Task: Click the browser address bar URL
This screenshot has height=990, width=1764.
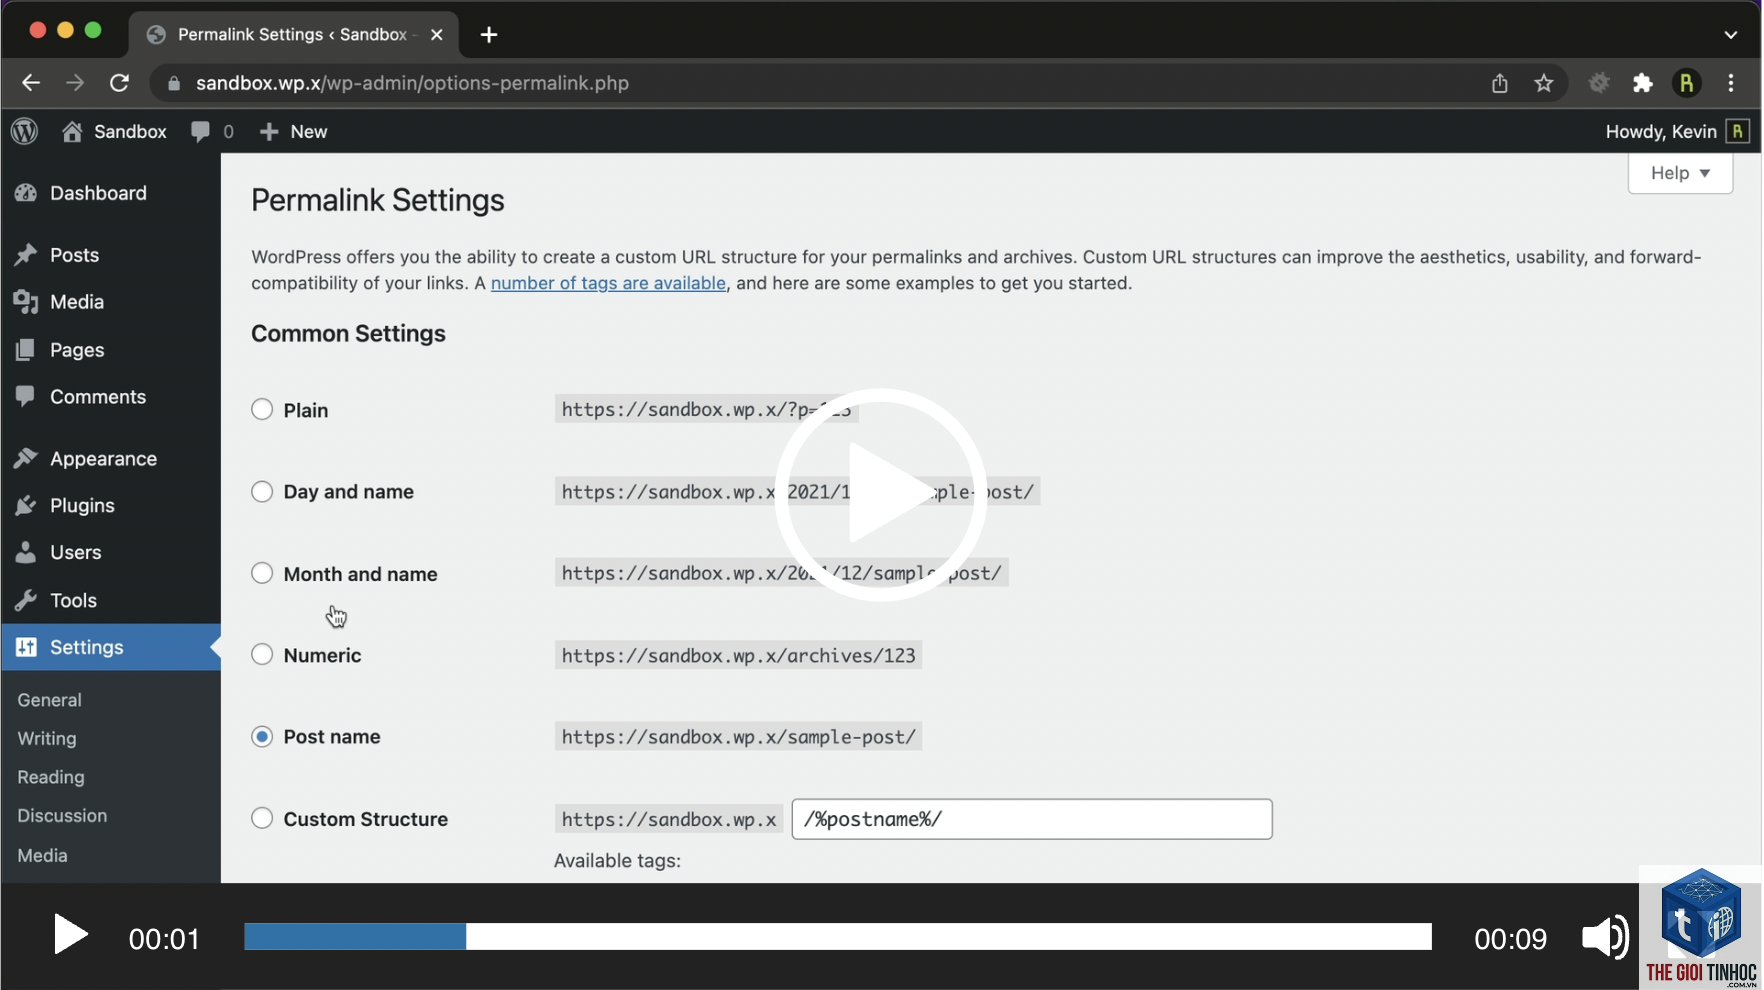Action: tap(412, 83)
